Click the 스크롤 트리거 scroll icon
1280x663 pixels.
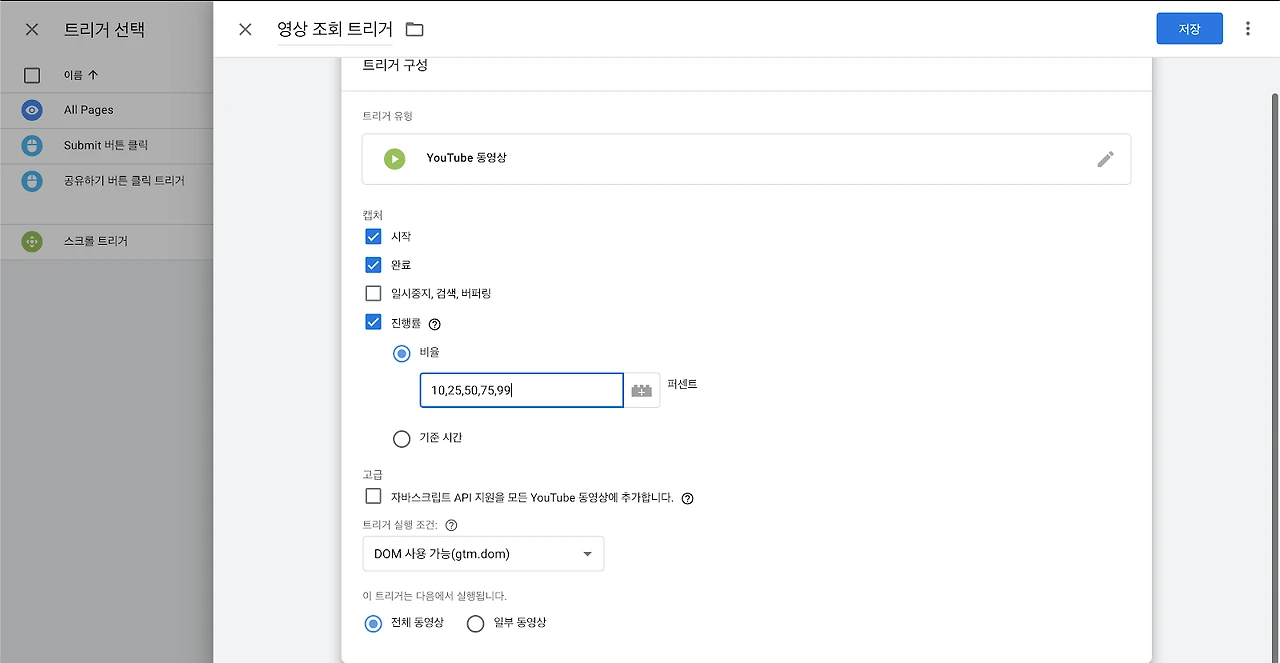coord(32,241)
